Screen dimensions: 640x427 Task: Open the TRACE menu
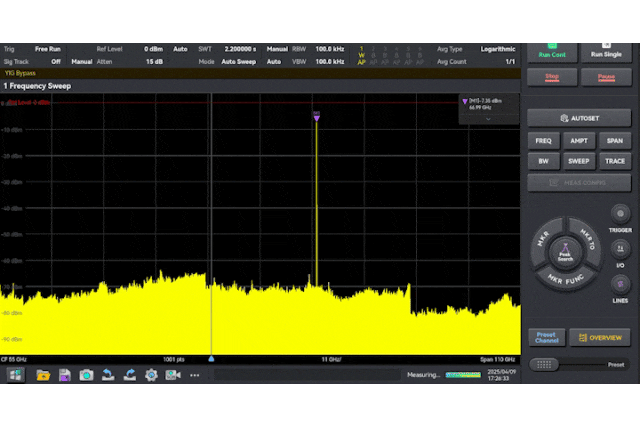615,161
